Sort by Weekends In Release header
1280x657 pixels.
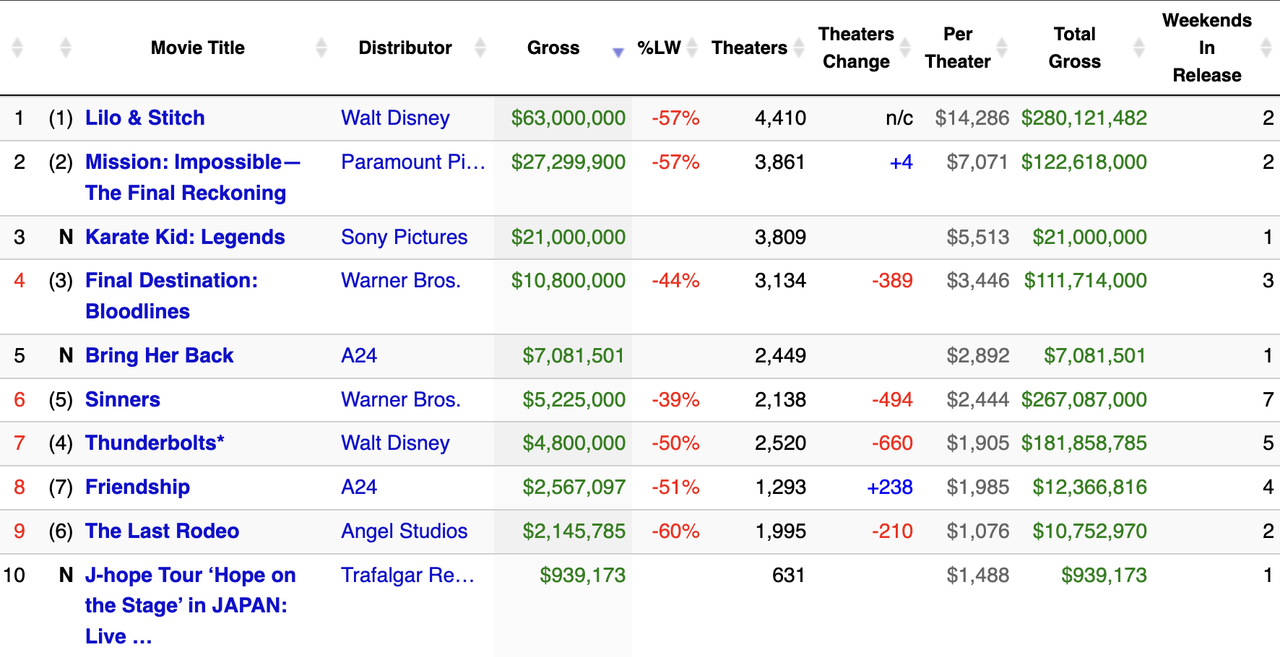(x=1207, y=47)
